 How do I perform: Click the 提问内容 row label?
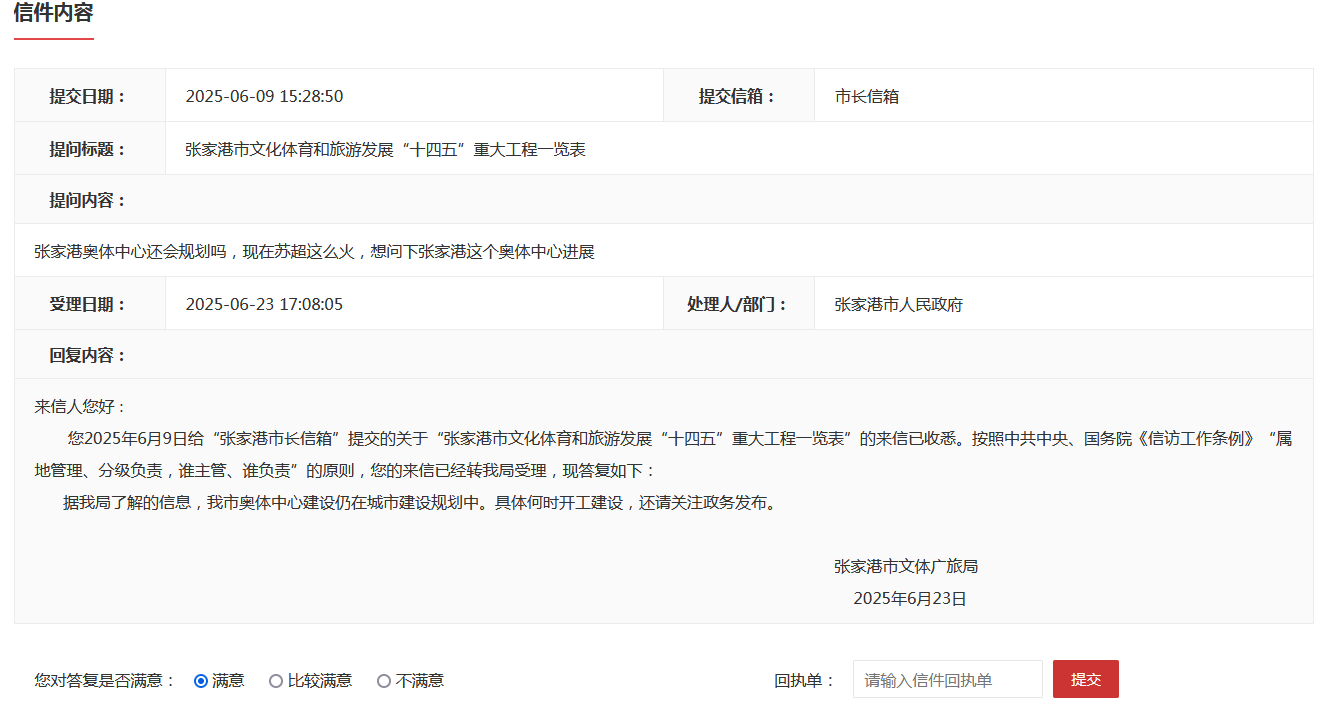pos(88,200)
